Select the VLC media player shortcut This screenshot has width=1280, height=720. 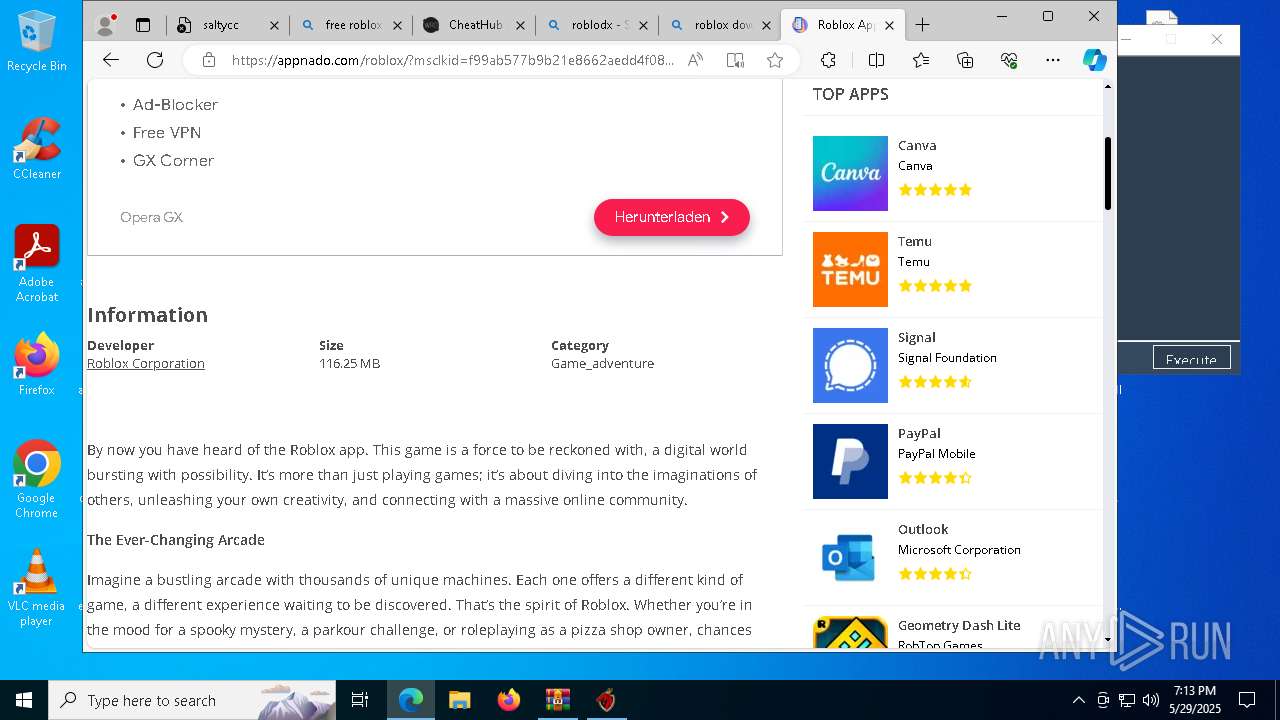37,588
